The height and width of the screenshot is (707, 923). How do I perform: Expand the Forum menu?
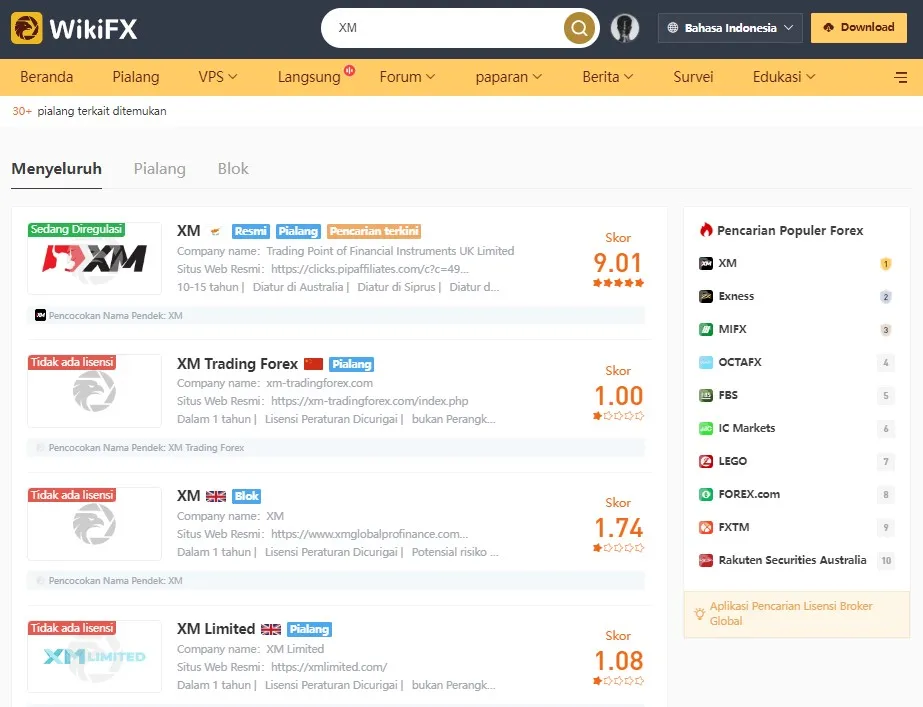coord(407,77)
